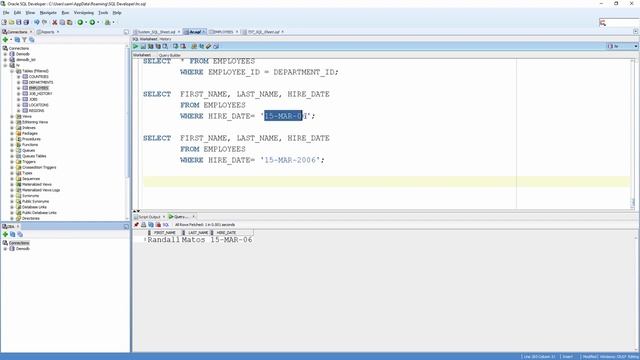Image resolution: width=640 pixels, height=360 pixels.
Task: Click the Paste icon in main toolbar
Action: click(x=69, y=22)
